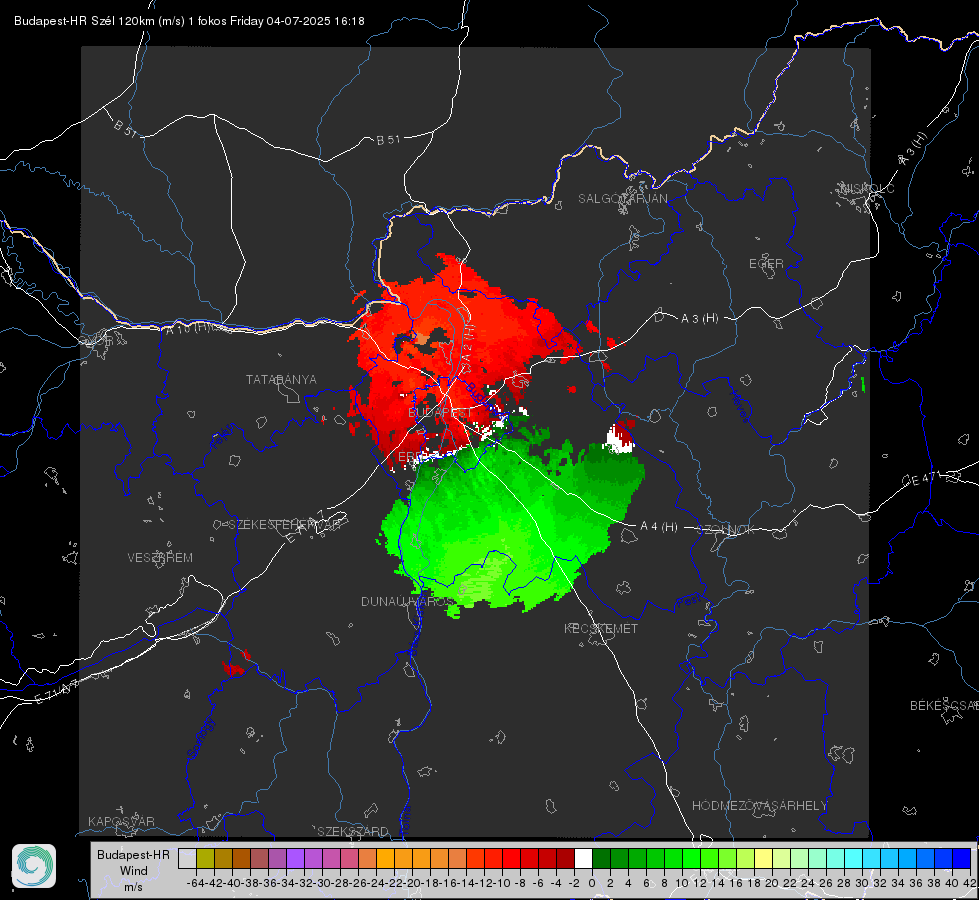Image resolution: width=979 pixels, height=900 pixels.
Task: Click the SZEKSZARD city label
Action: 353,831
